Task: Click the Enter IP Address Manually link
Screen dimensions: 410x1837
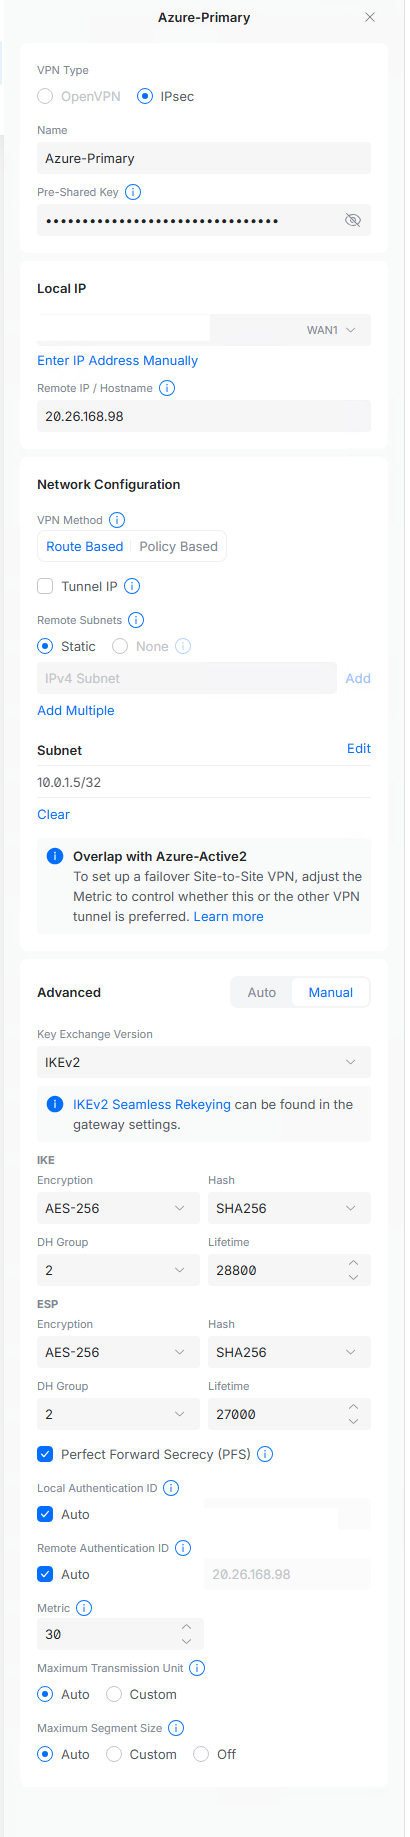Action: pos(117,360)
